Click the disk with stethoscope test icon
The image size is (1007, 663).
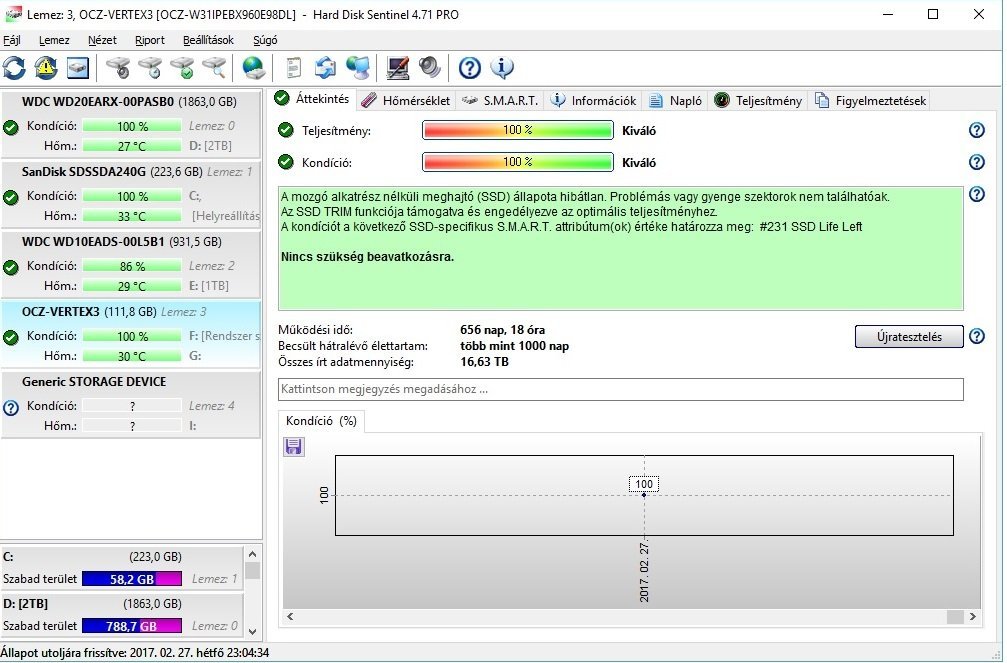click(118, 67)
